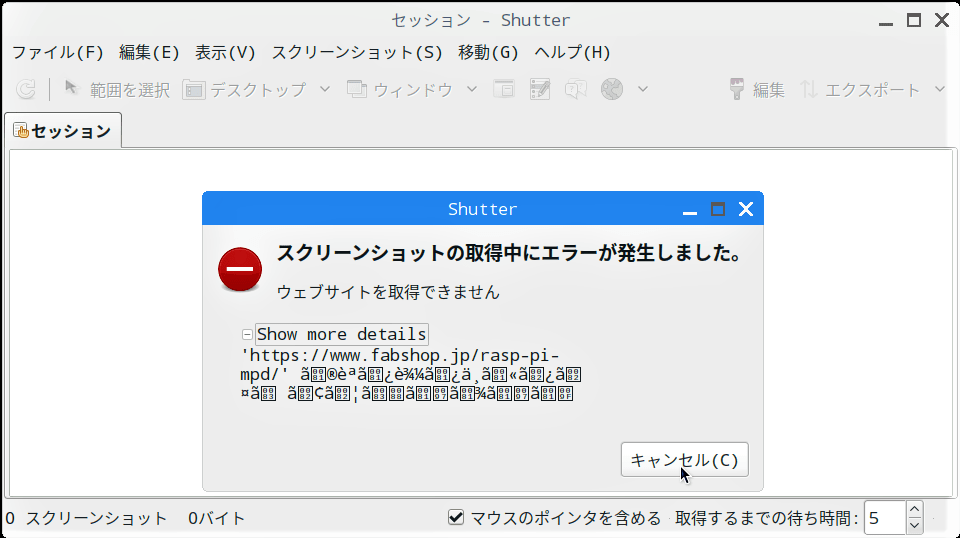Open the 編集(E) menu

(149, 53)
